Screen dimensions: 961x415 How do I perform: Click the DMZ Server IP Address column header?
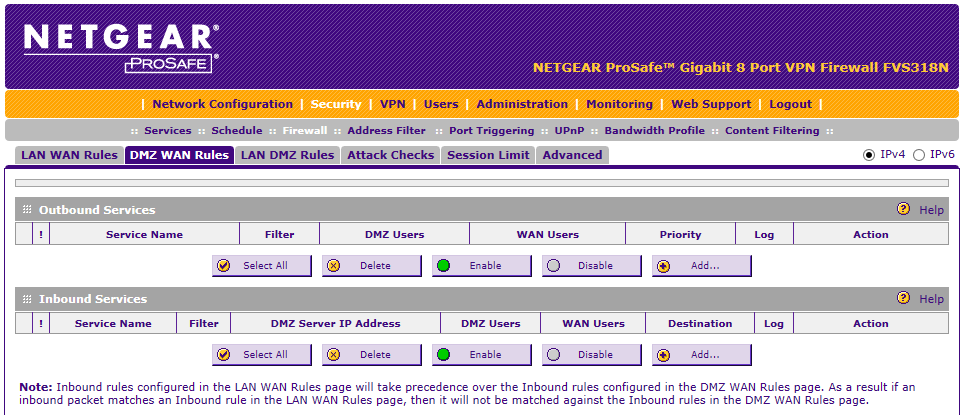click(x=335, y=323)
